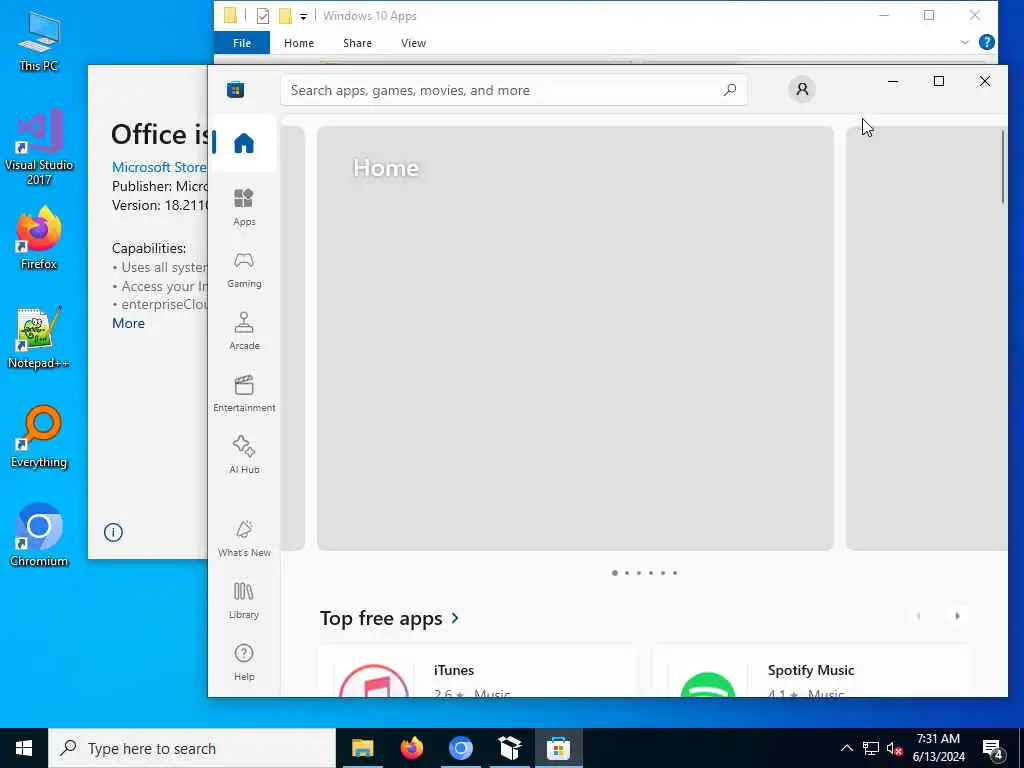
Task: Click the Microsoft Store logo icon
Action: (x=235, y=89)
